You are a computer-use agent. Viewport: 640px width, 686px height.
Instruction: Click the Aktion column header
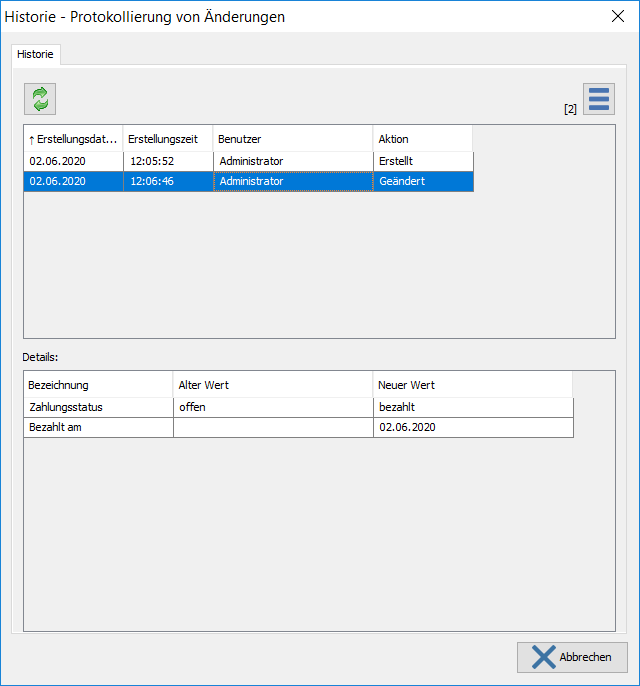pyautogui.click(x=422, y=139)
